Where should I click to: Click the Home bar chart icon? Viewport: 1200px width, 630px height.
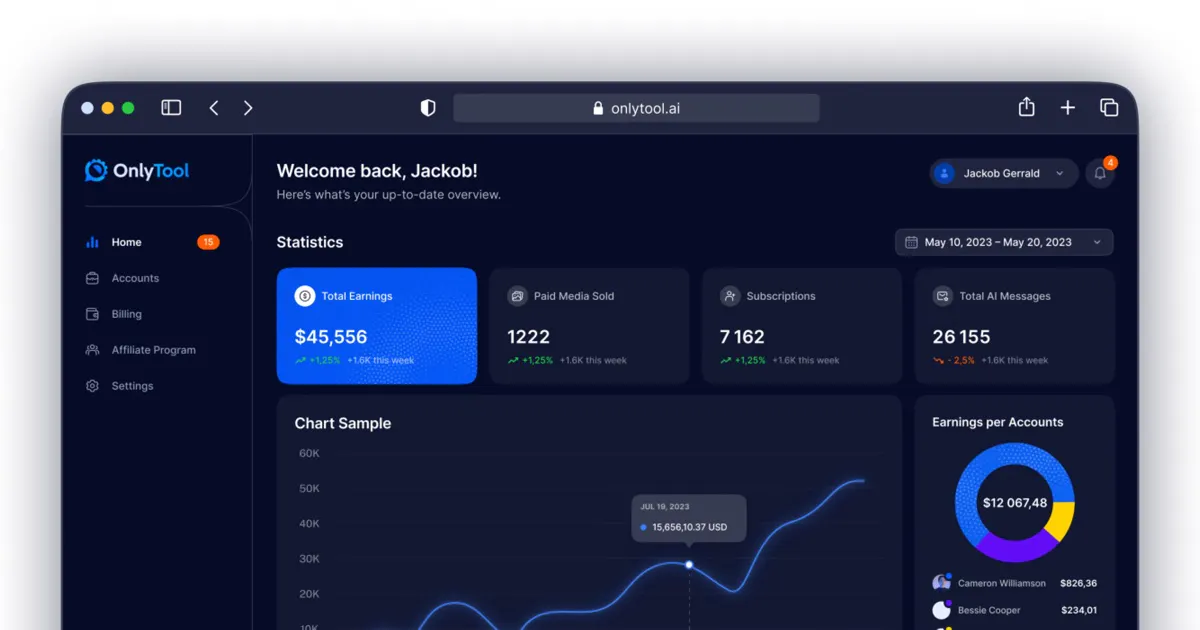pos(92,242)
